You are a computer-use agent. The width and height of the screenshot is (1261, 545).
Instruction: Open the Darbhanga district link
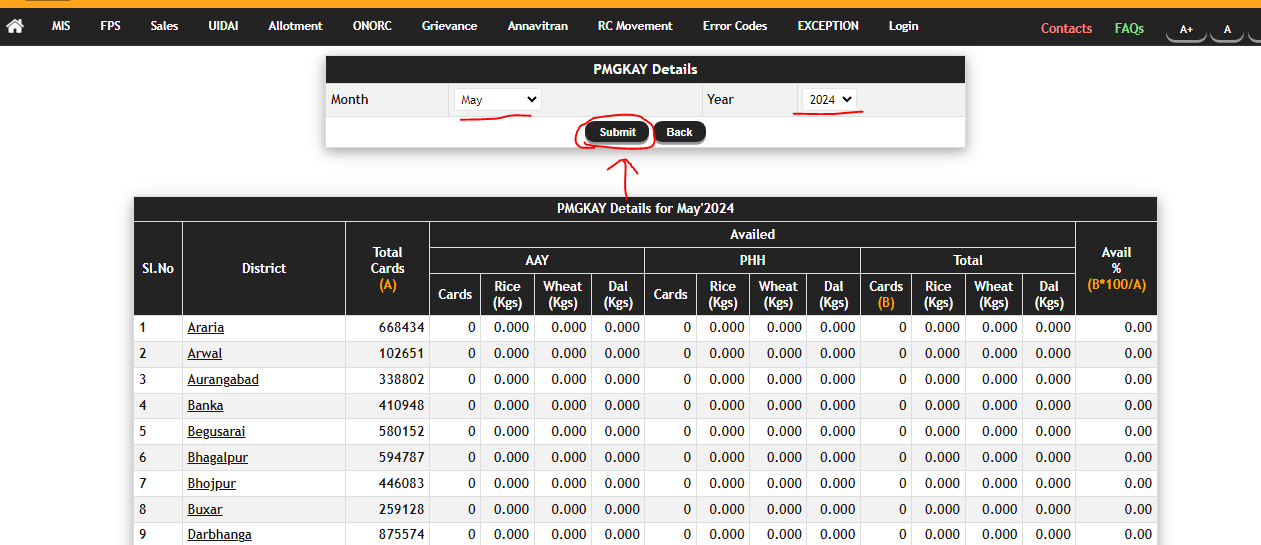pyautogui.click(x=219, y=535)
